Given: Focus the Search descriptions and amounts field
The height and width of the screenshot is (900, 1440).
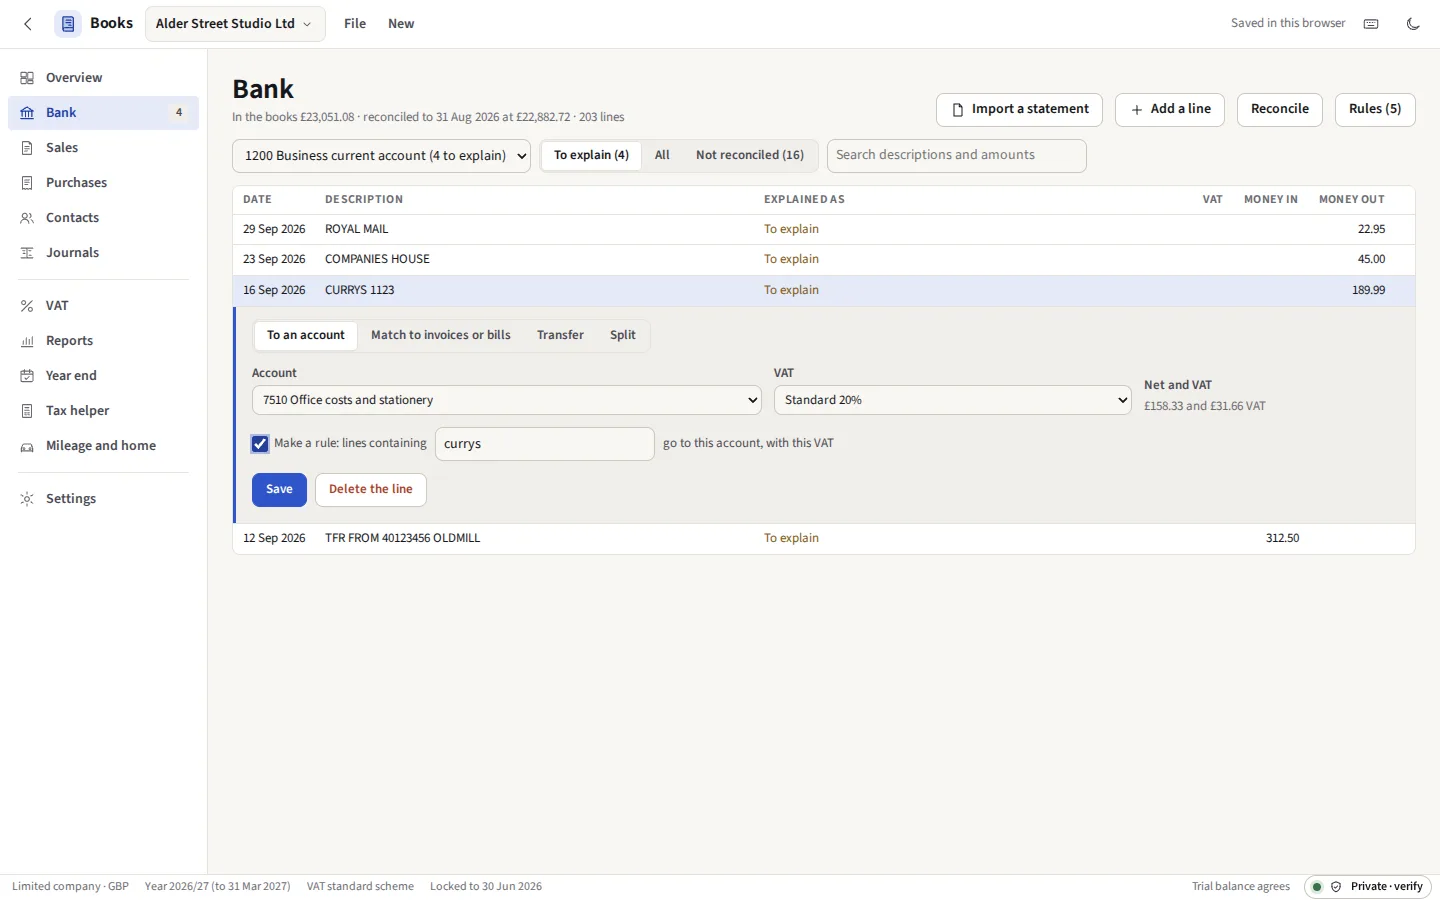Looking at the screenshot, I should [957, 156].
